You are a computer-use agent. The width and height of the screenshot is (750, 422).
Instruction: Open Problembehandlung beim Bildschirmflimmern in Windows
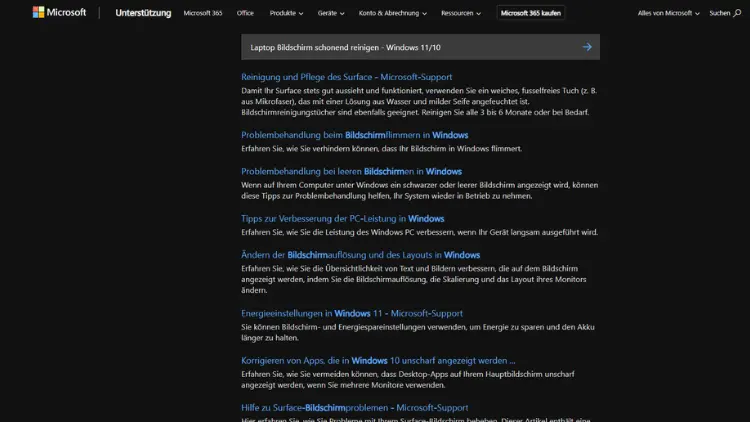pyautogui.click(x=354, y=135)
